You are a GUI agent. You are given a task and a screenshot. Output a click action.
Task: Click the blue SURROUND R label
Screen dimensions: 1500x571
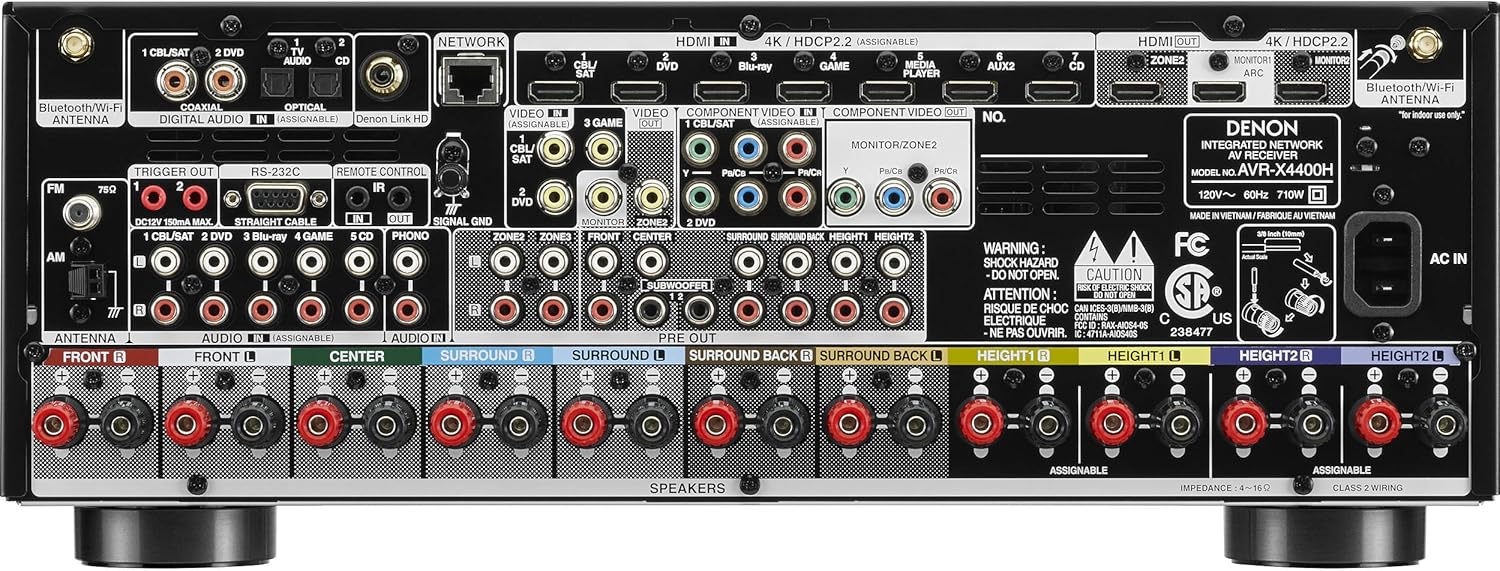point(487,356)
